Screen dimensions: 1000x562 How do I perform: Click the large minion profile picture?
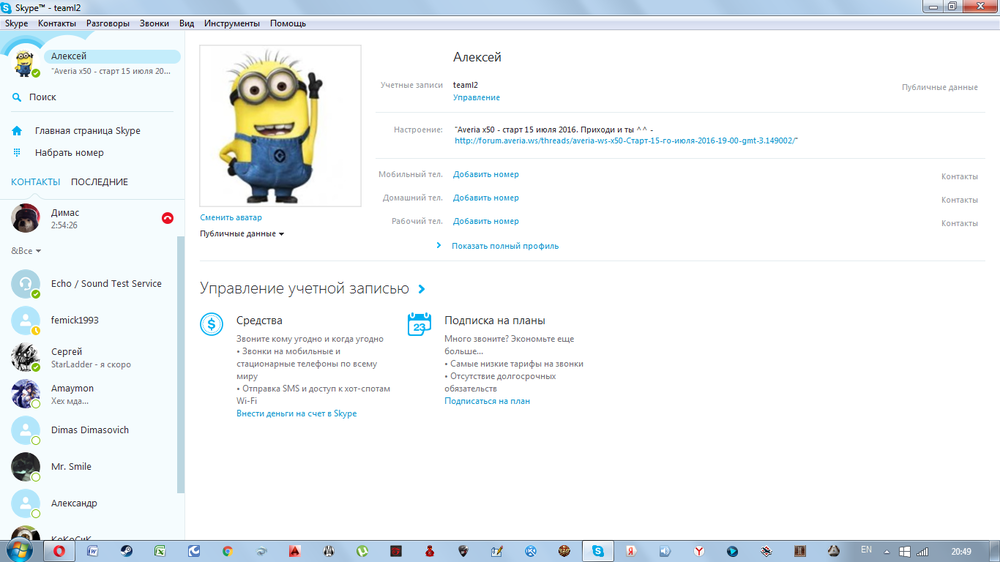(x=280, y=125)
